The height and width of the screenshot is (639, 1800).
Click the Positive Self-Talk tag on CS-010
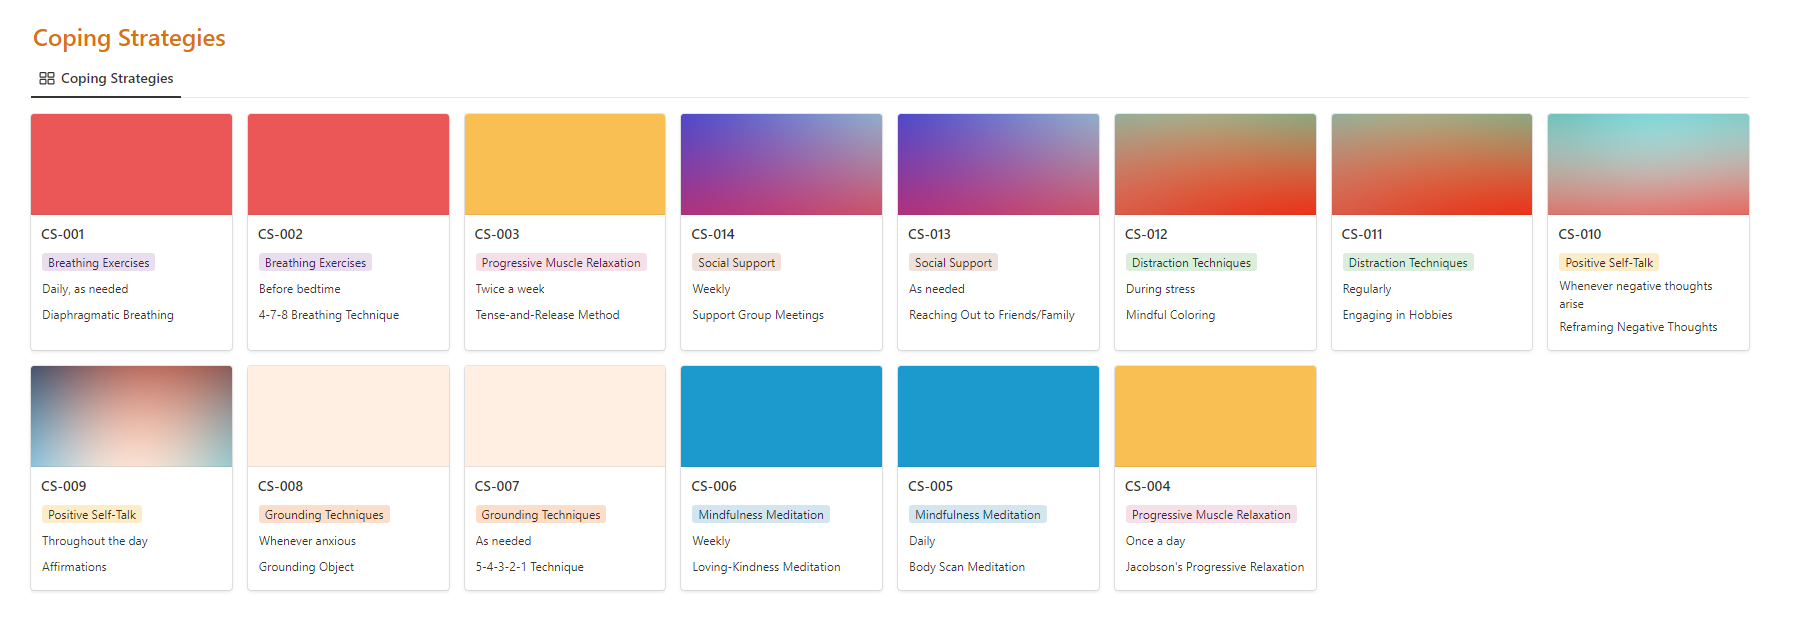[x=1608, y=263]
